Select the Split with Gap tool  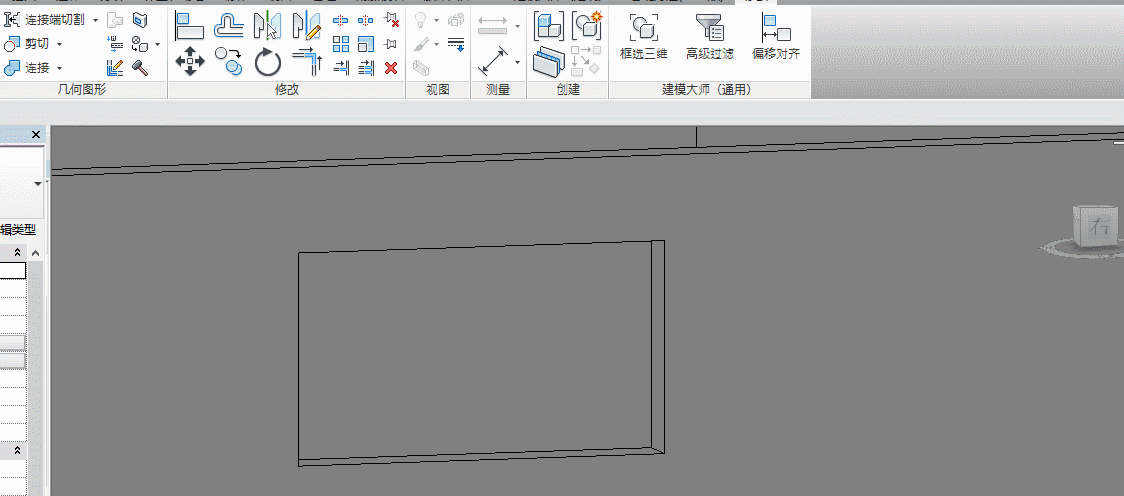(366, 20)
